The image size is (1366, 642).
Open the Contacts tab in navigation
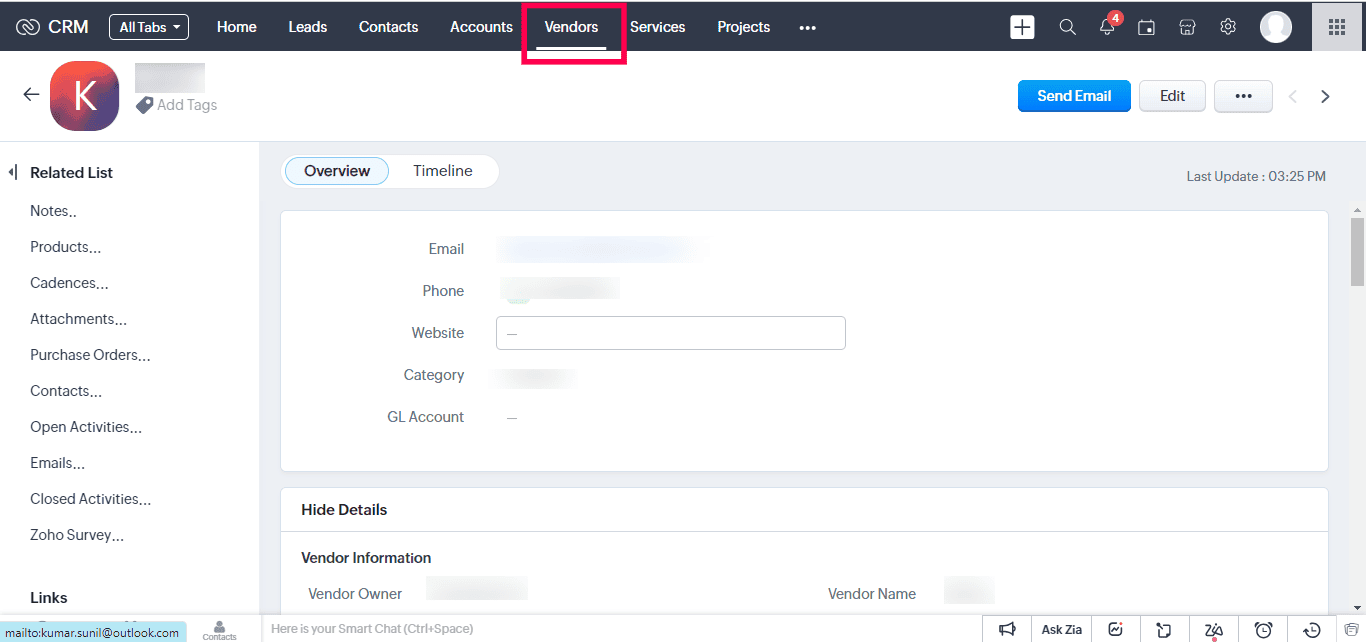(x=389, y=27)
